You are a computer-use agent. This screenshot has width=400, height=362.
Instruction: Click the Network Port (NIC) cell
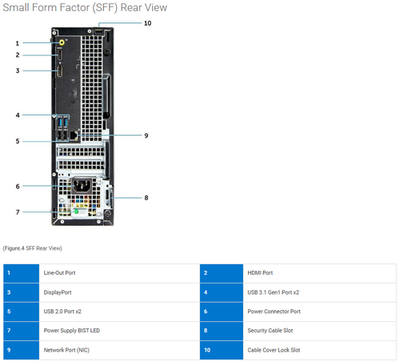pos(119,350)
